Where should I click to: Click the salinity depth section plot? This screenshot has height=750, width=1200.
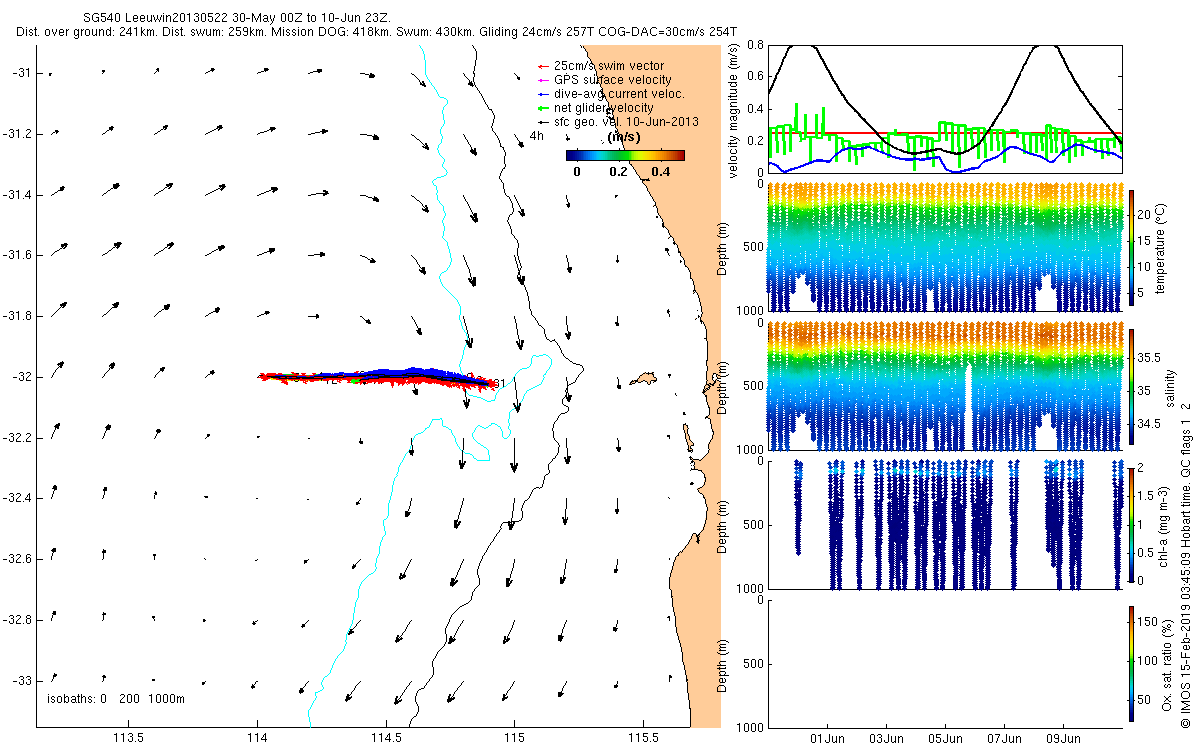tap(945, 386)
